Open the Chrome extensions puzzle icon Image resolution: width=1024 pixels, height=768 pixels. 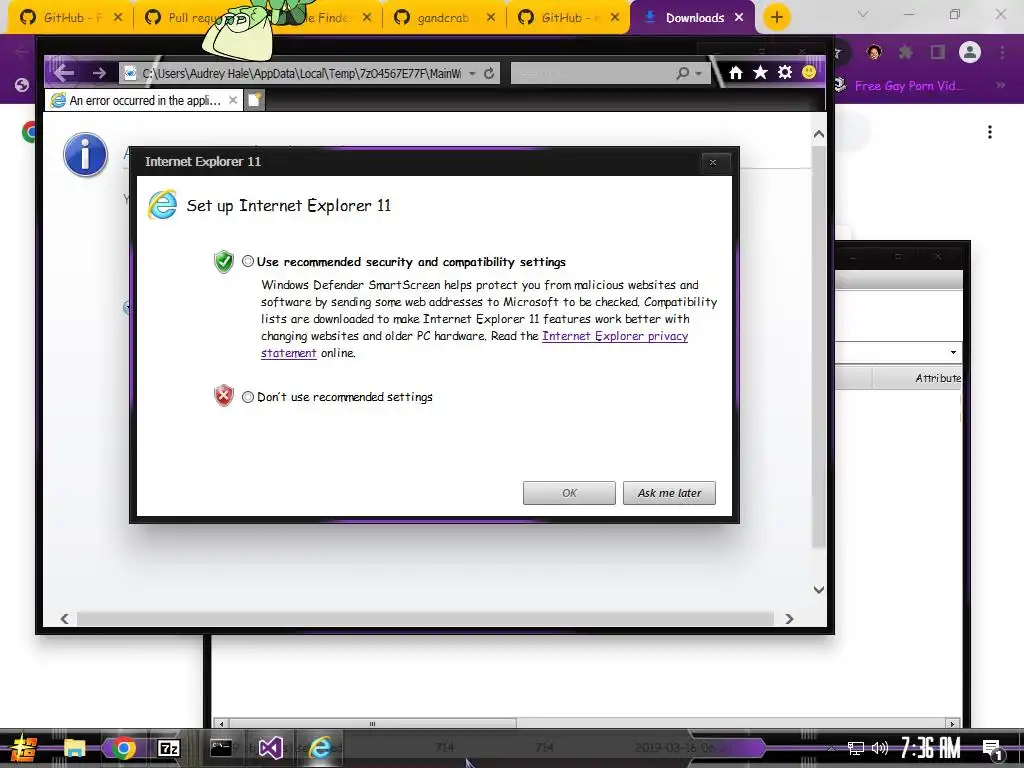point(905,52)
